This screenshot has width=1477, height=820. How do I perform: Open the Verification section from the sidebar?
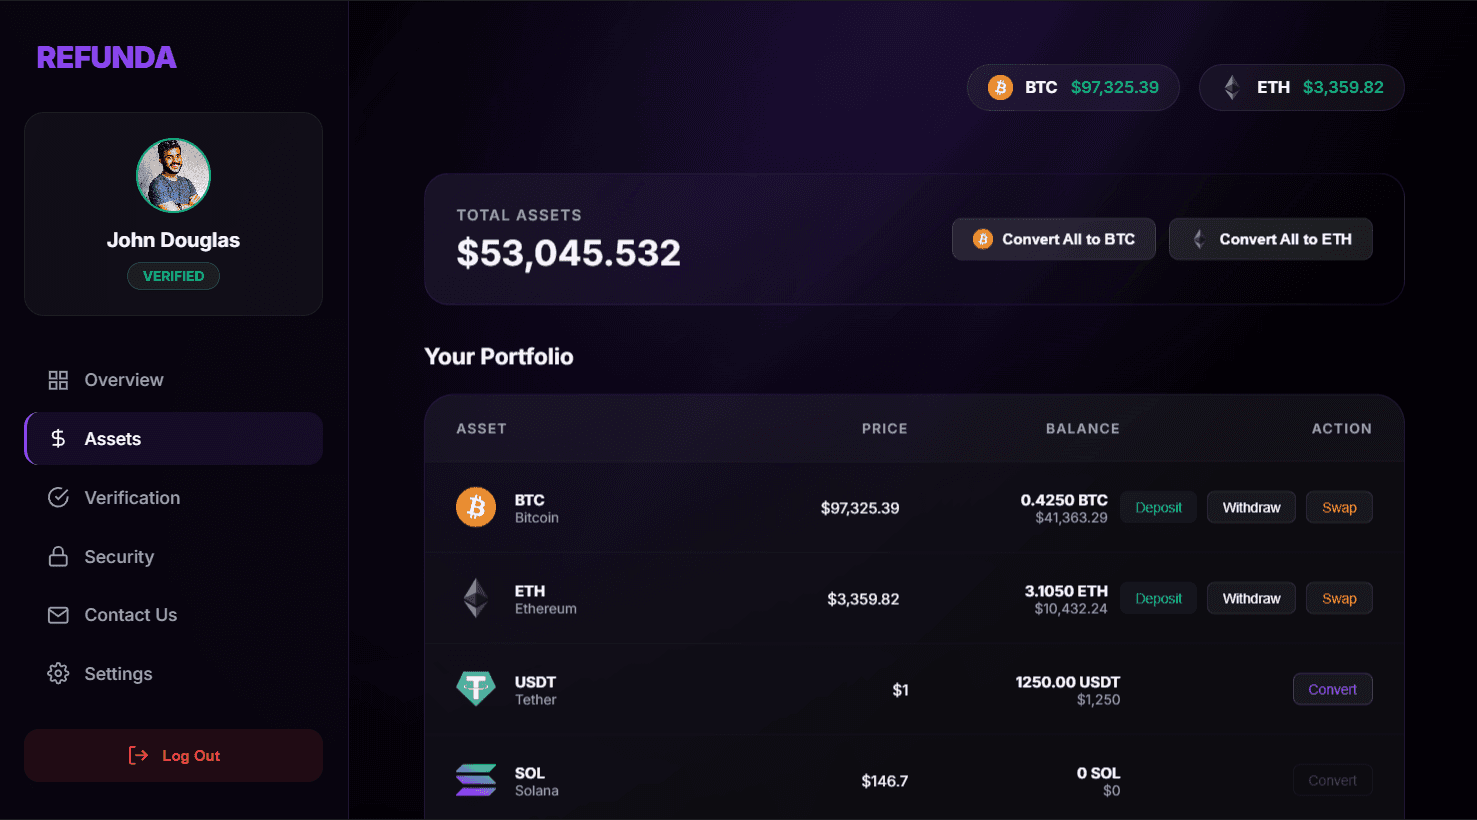131,497
